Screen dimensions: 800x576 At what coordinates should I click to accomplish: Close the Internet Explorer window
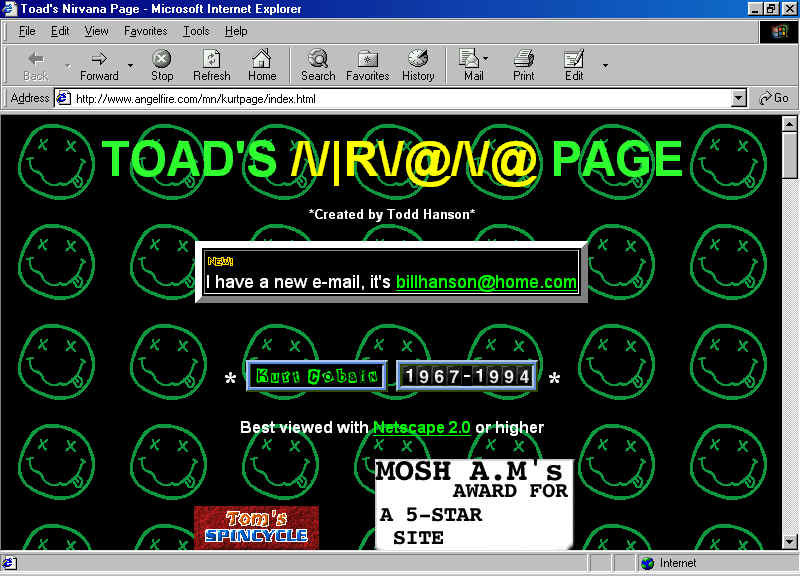(x=788, y=9)
